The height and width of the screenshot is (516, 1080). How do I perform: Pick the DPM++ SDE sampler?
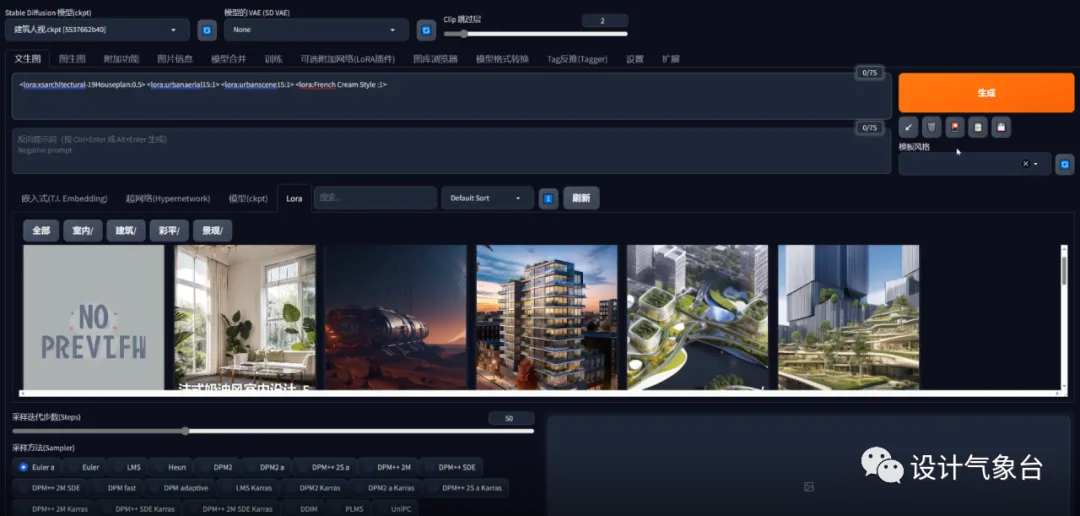point(451,467)
